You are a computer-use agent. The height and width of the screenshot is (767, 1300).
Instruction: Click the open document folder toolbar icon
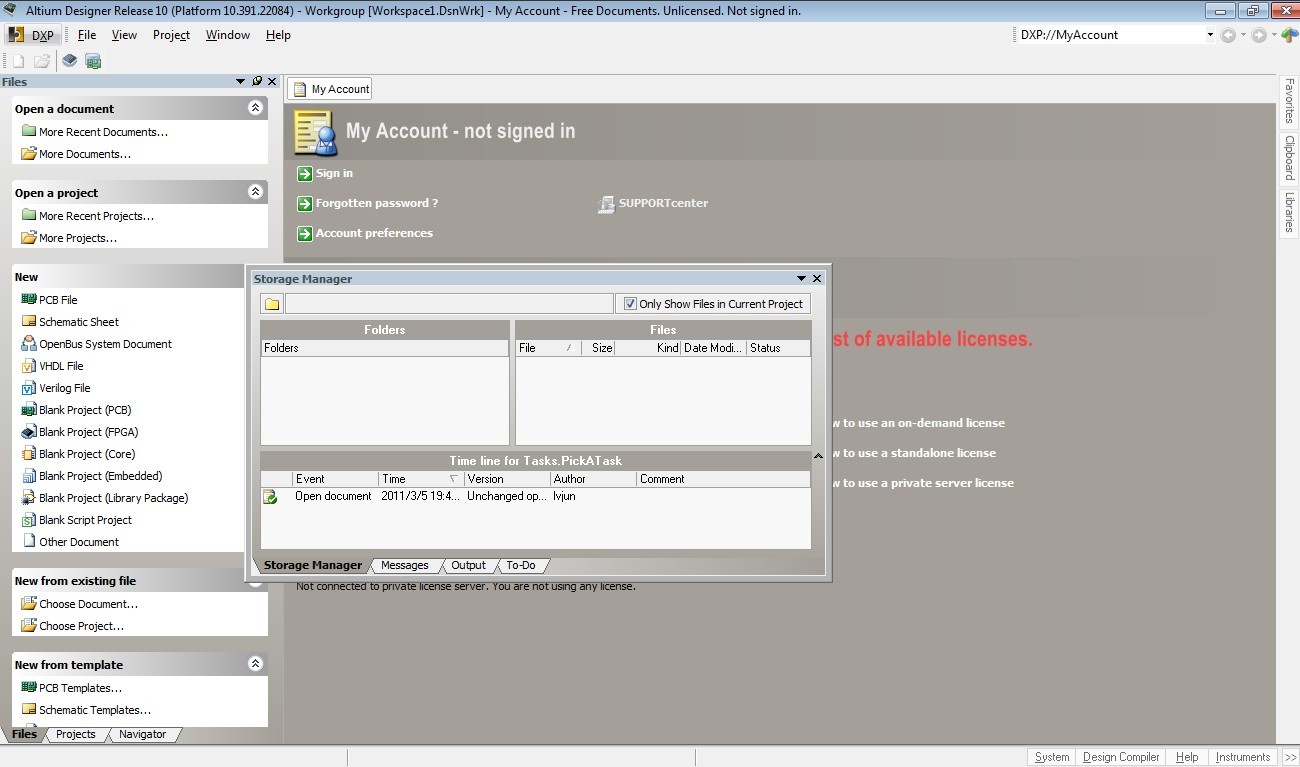(42, 61)
